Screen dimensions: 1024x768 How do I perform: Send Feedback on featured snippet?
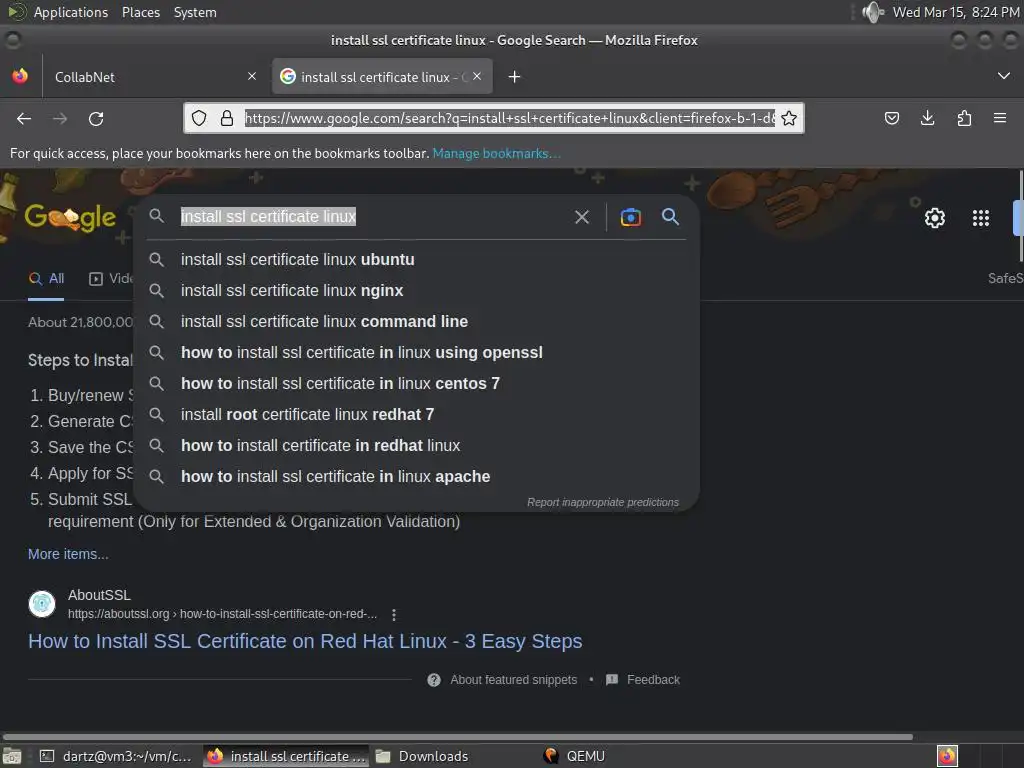(643, 680)
